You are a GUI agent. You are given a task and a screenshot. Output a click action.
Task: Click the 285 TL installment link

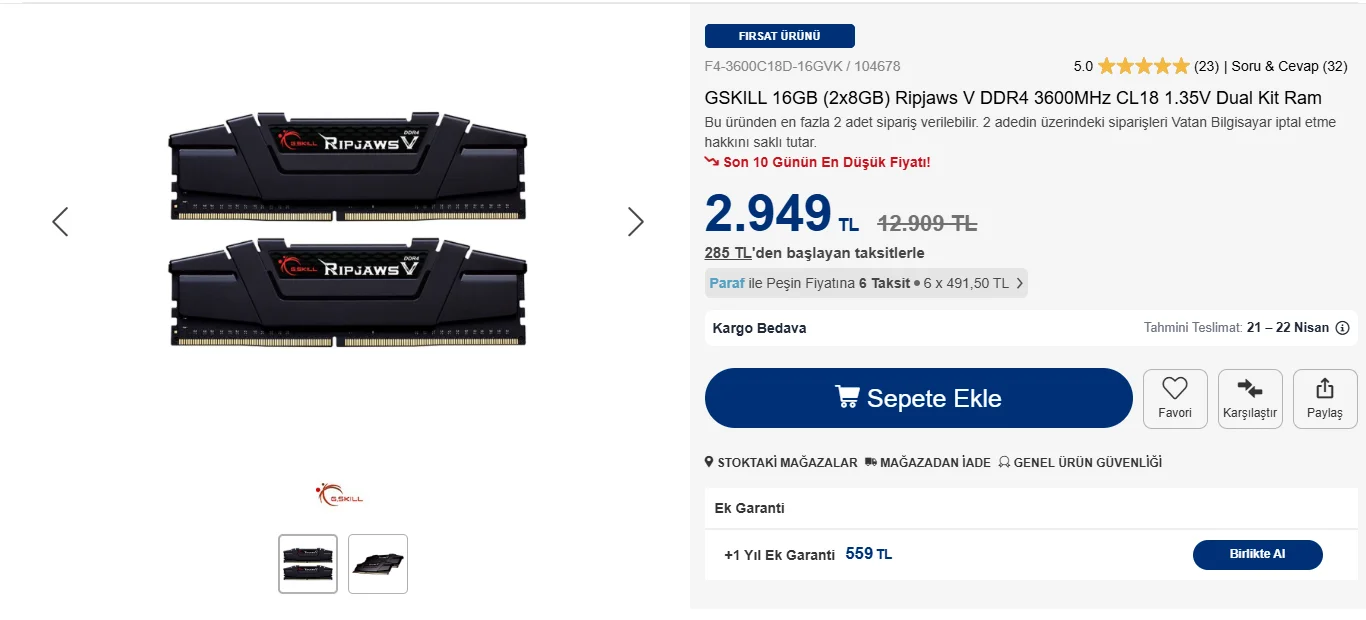pyautogui.click(x=728, y=253)
